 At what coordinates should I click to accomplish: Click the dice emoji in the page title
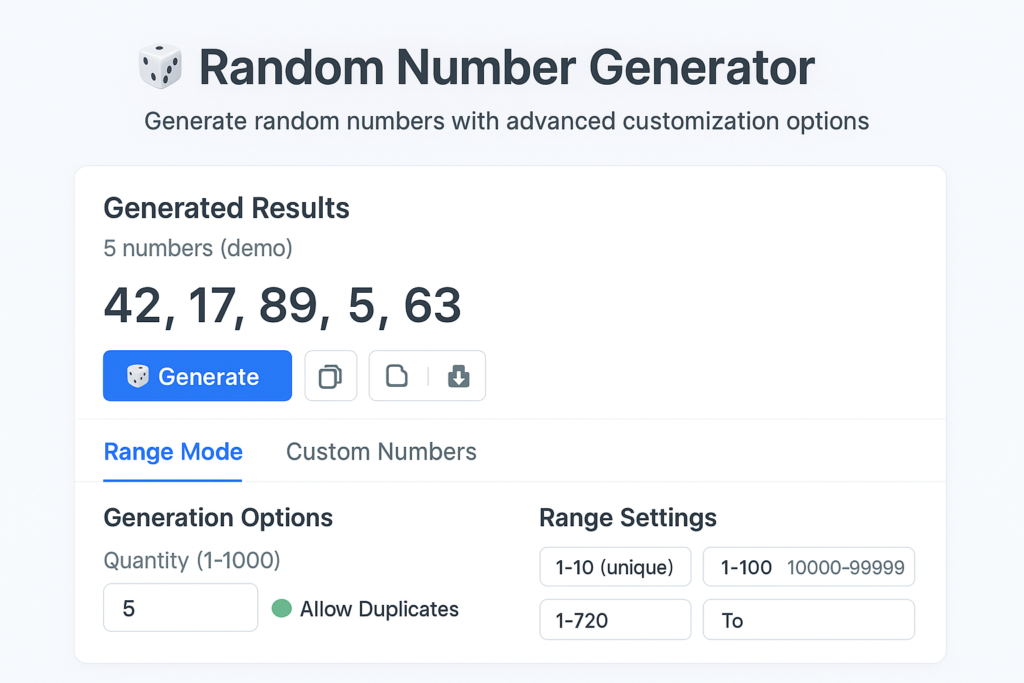point(160,65)
